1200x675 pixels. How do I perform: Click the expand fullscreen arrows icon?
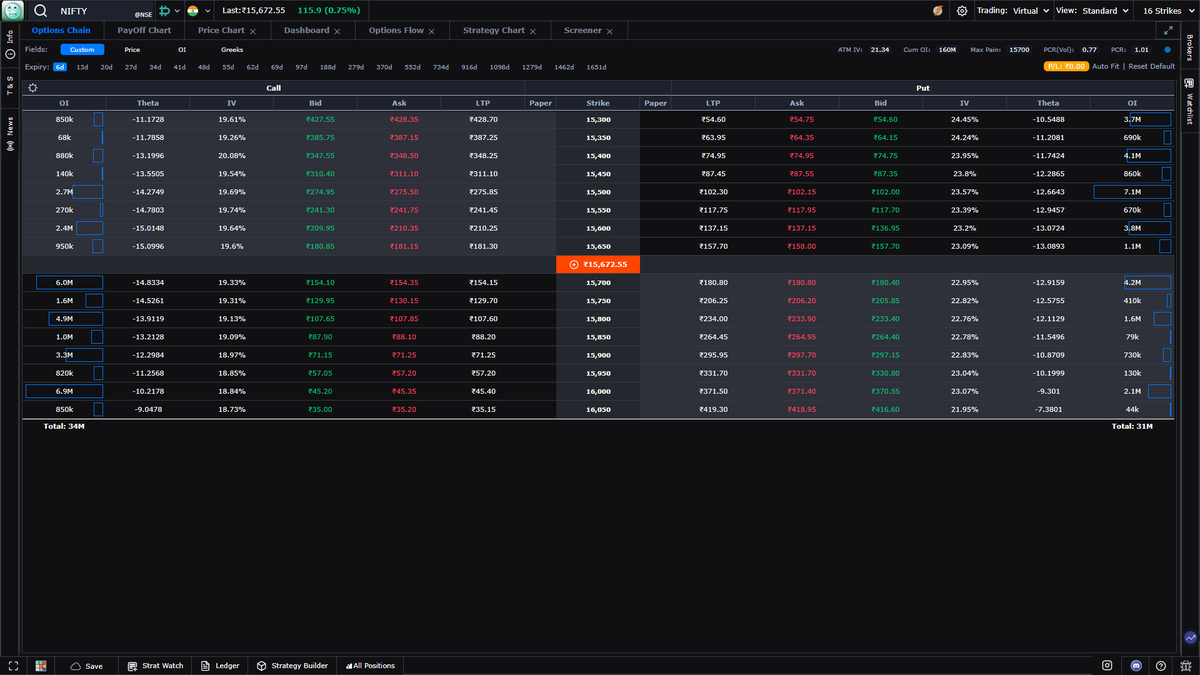(x=1169, y=31)
